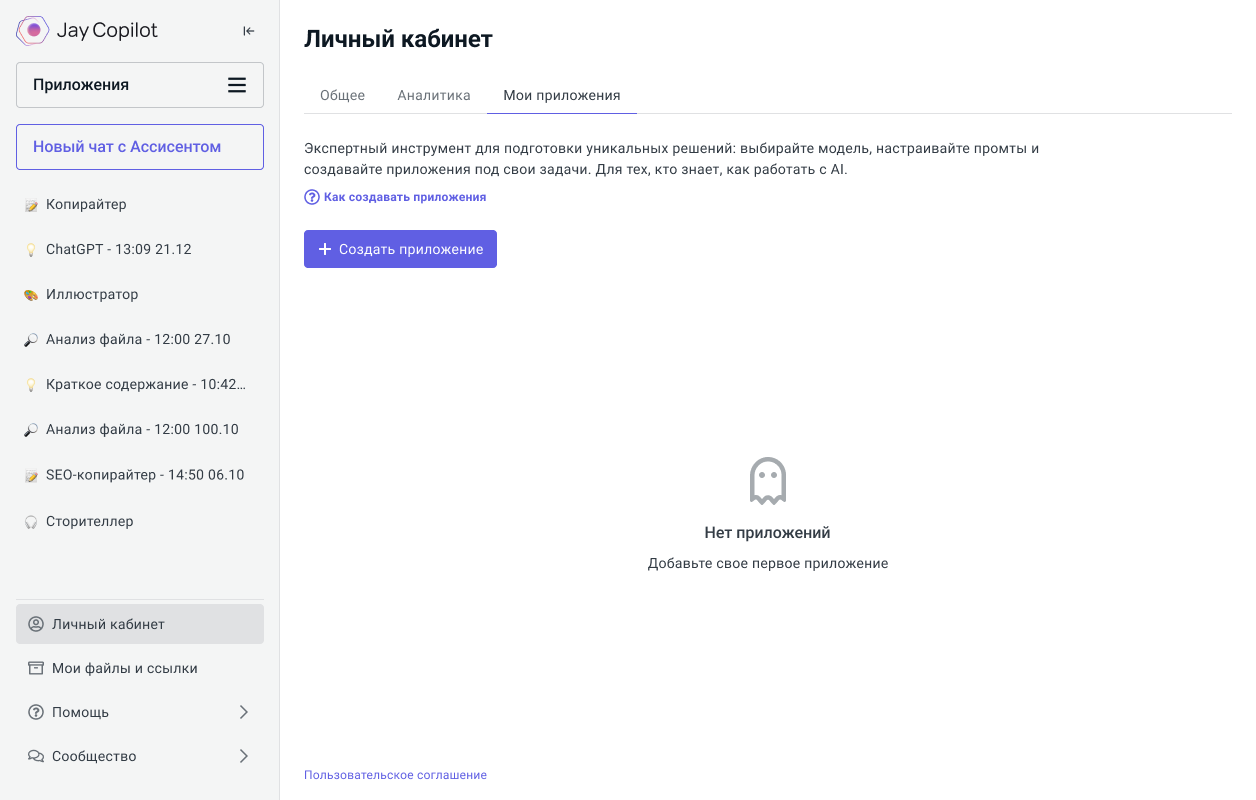Image resolution: width=1256 pixels, height=800 pixels.
Task: Click the SEO-копирайтер memo icon
Action: click(x=31, y=475)
